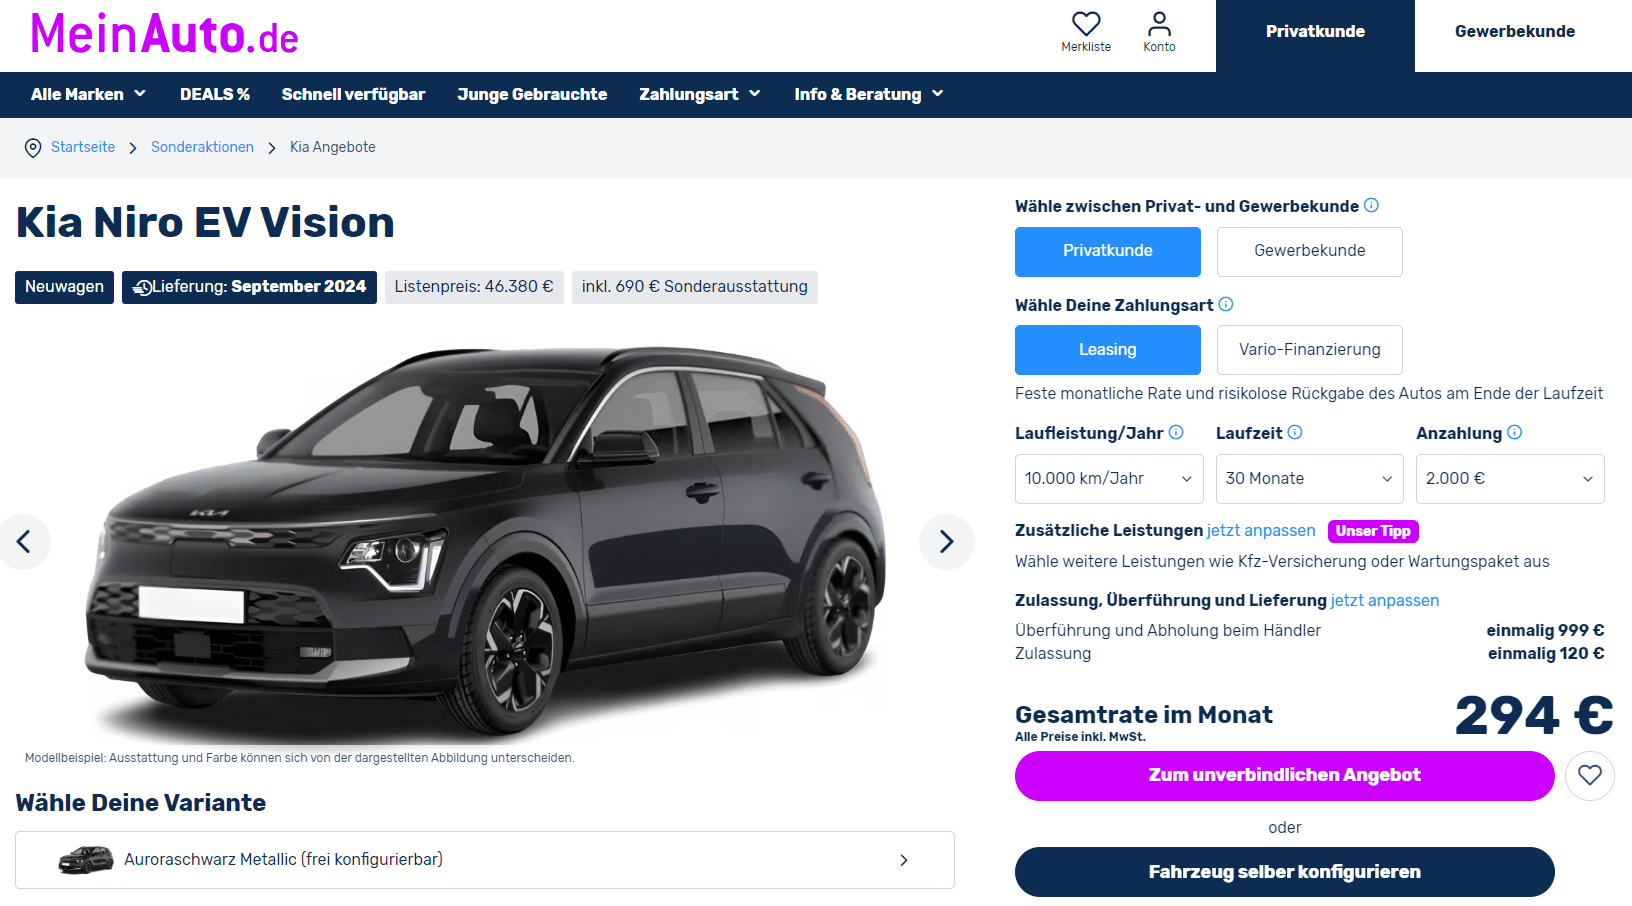The image size is (1632, 906).
Task: Click Zum unverbindlichen Angebot button
Action: [x=1285, y=776]
